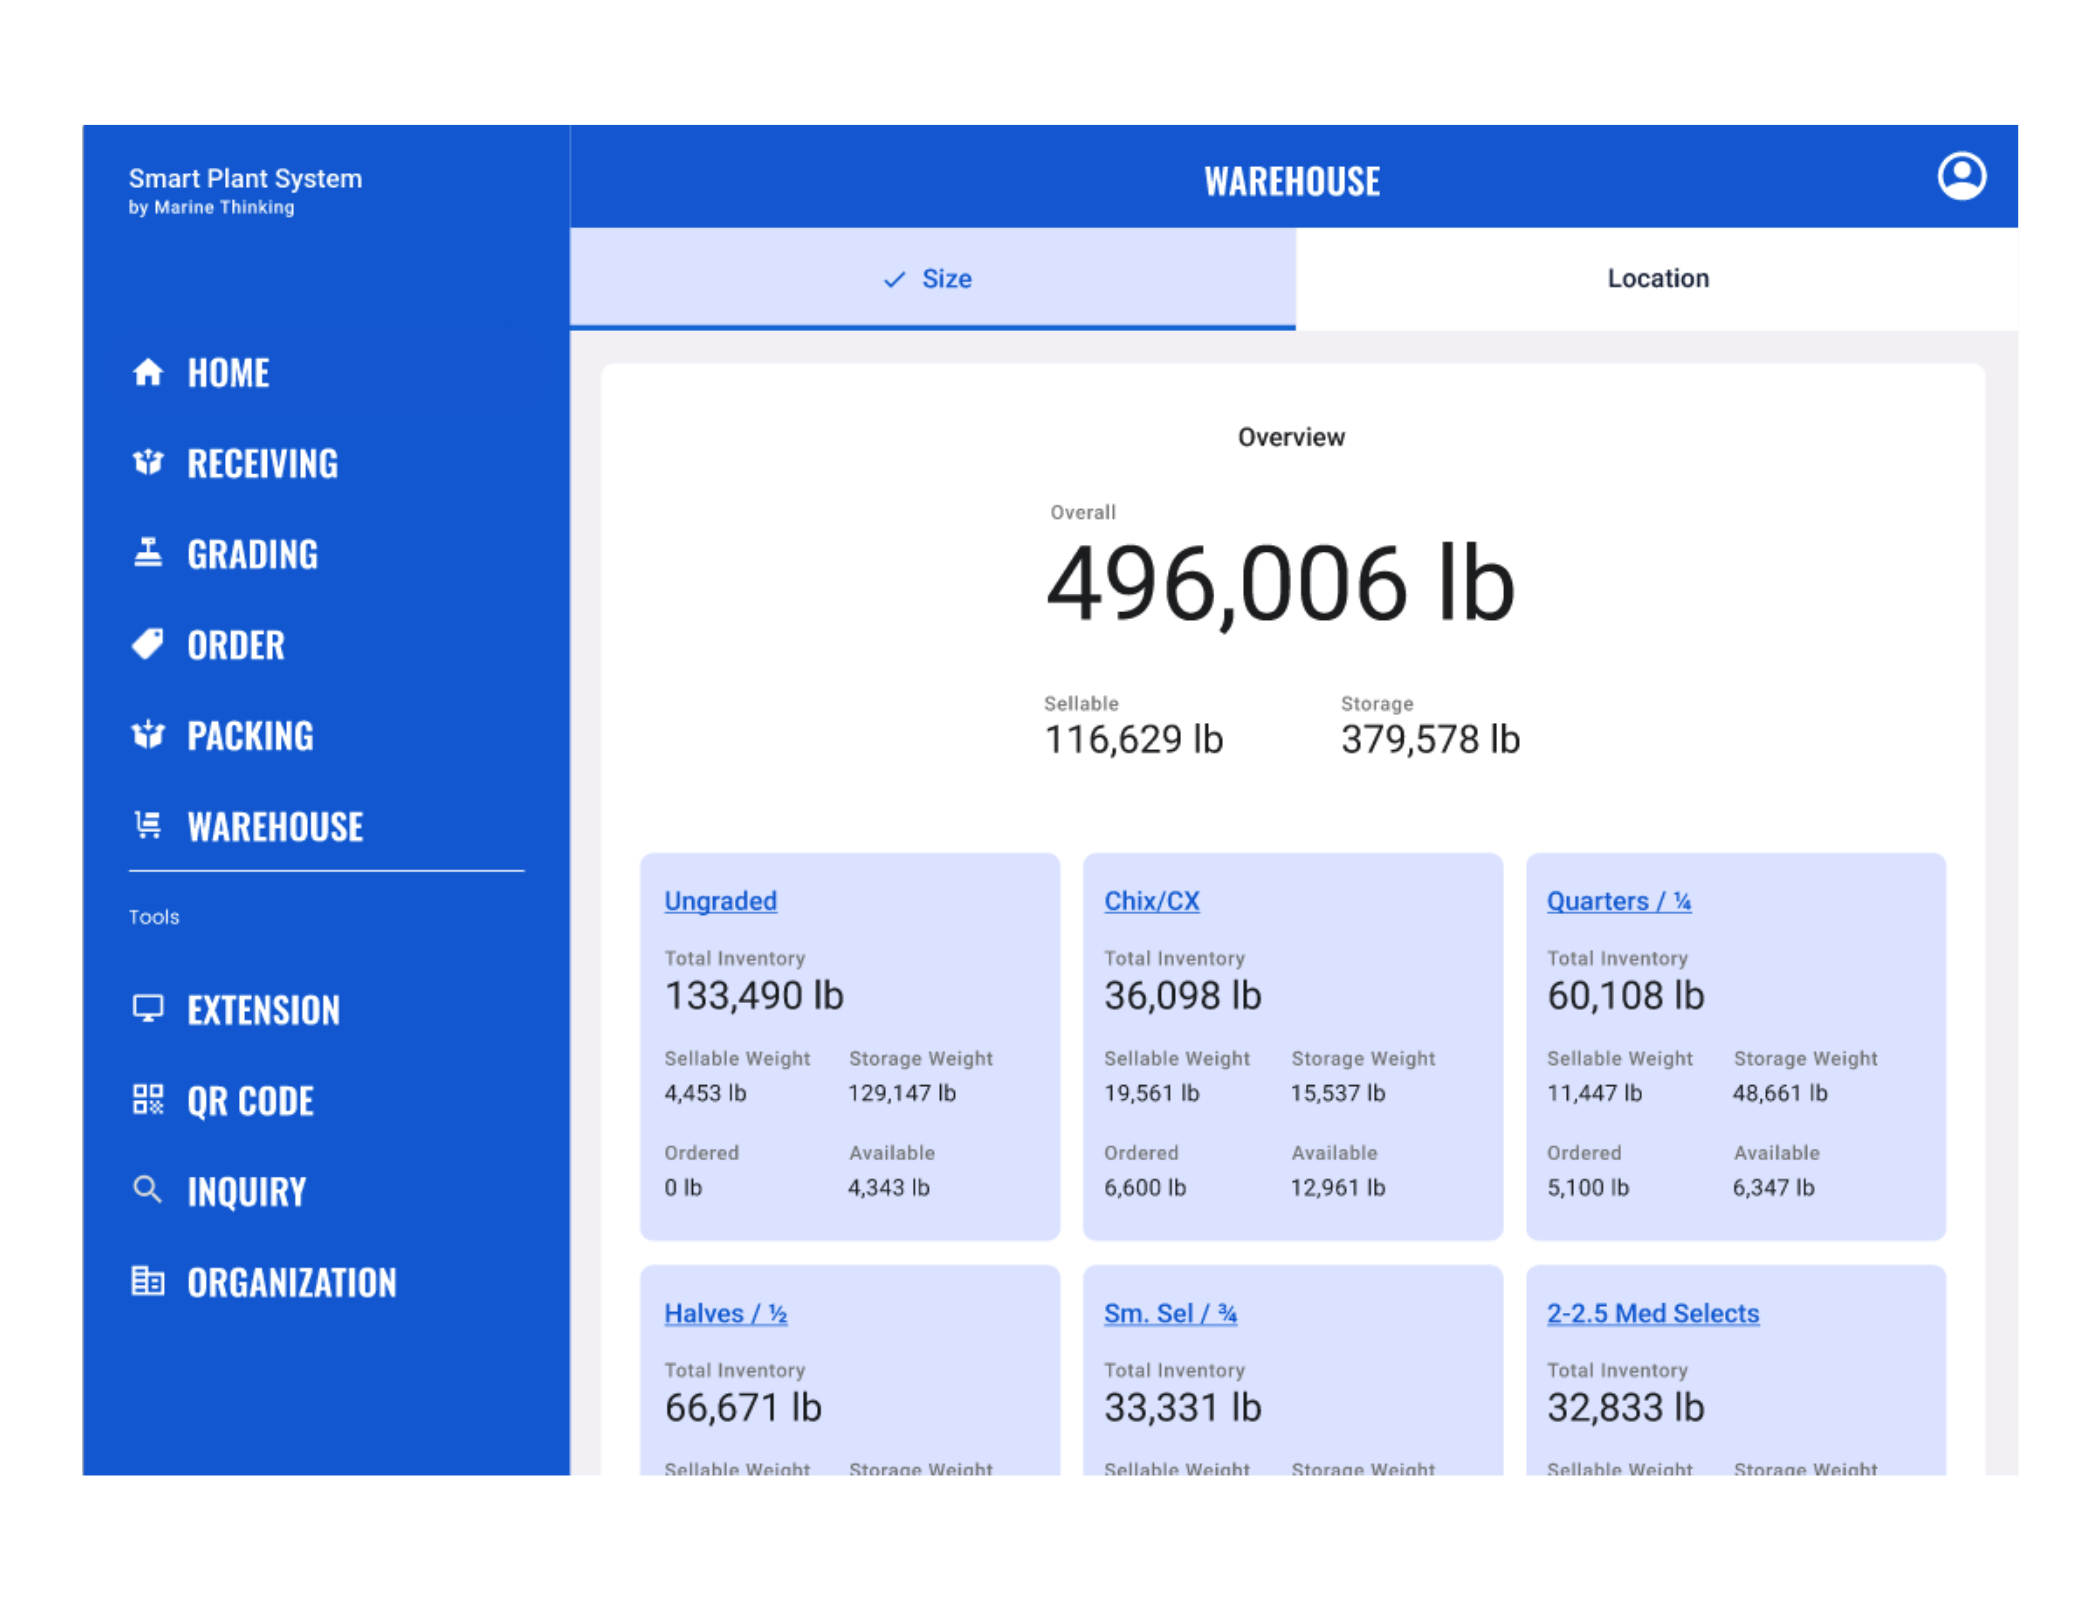Click the Receiving box icon
2100x1600 pixels.
coord(148,463)
